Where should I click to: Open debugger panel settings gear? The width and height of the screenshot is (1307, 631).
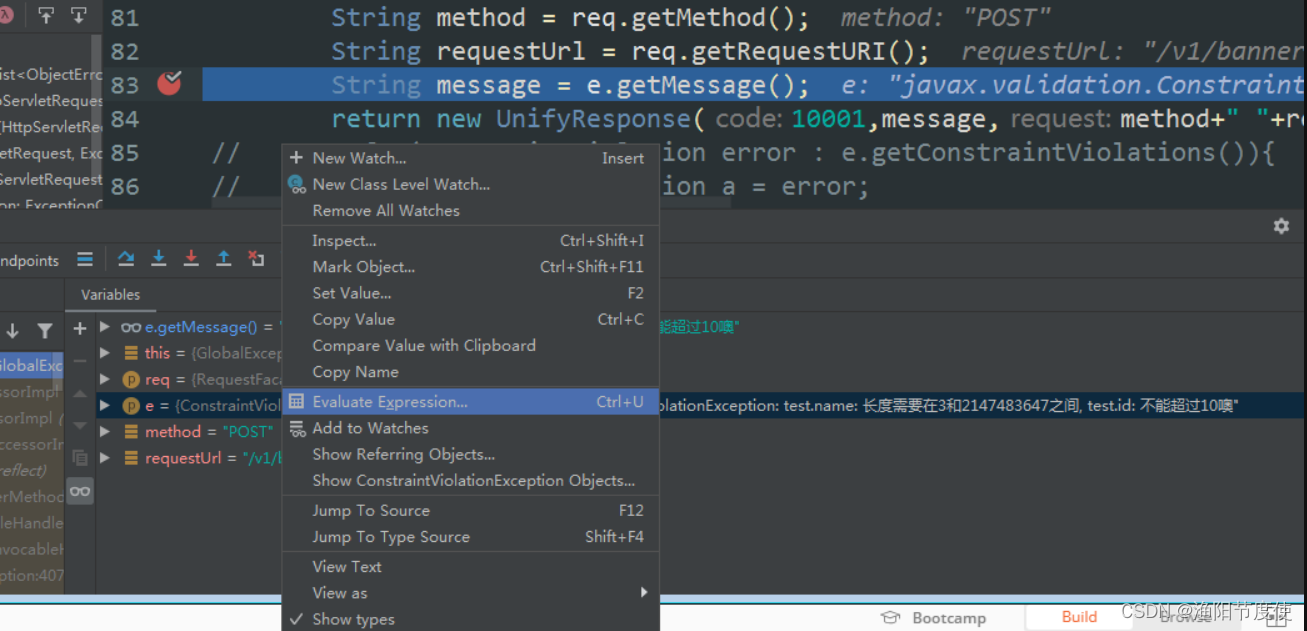point(1281,226)
